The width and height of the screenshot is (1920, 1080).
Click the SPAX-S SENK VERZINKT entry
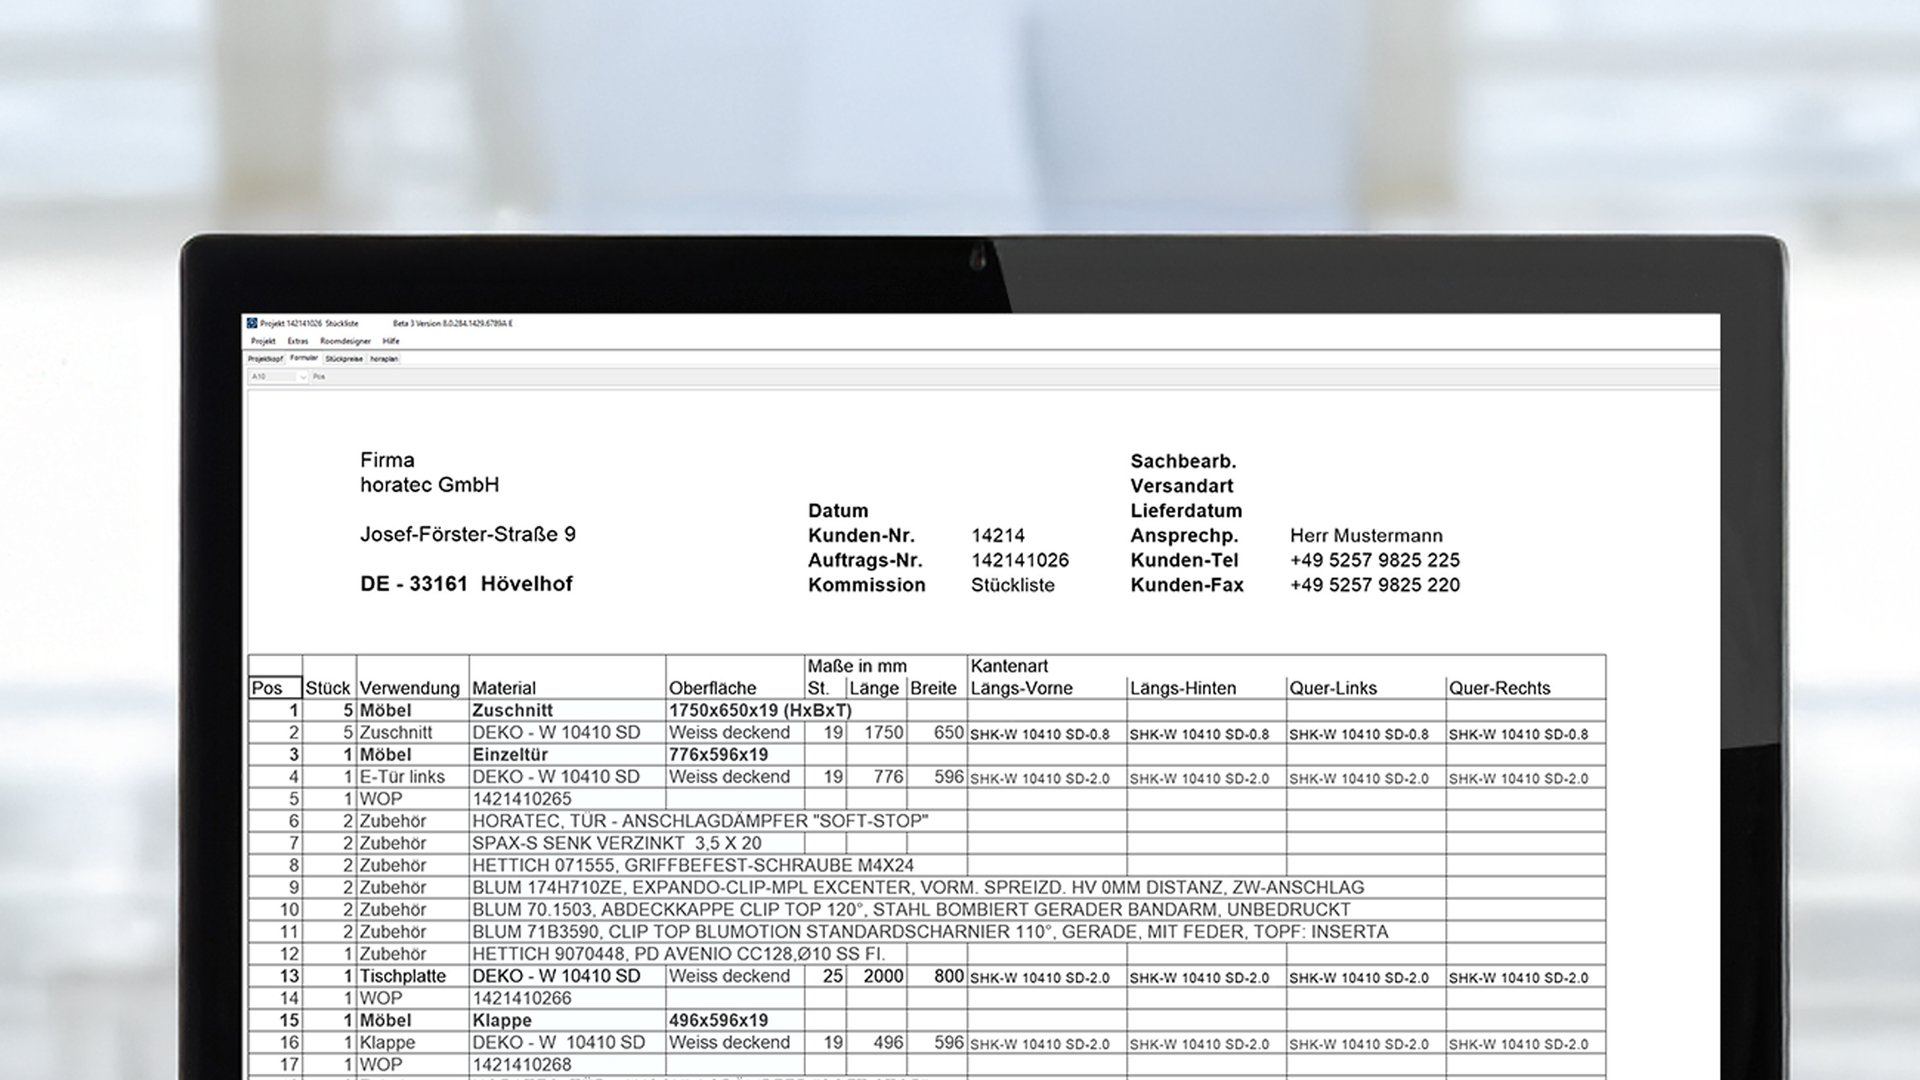point(616,843)
